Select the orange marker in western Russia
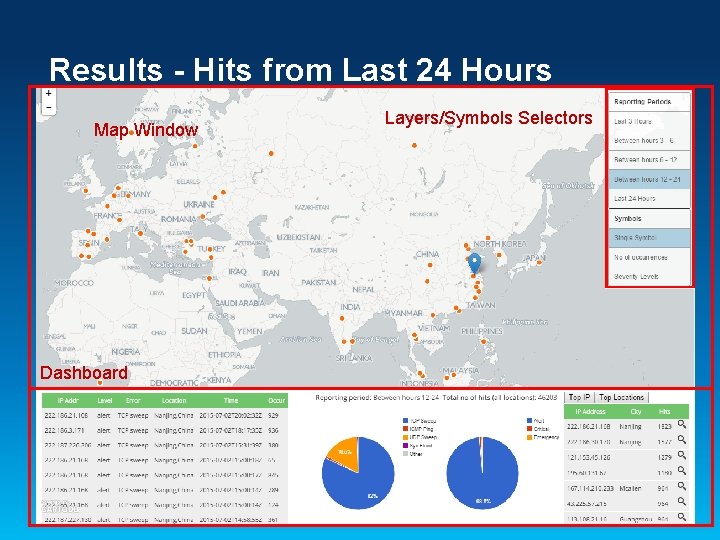 [271, 153]
